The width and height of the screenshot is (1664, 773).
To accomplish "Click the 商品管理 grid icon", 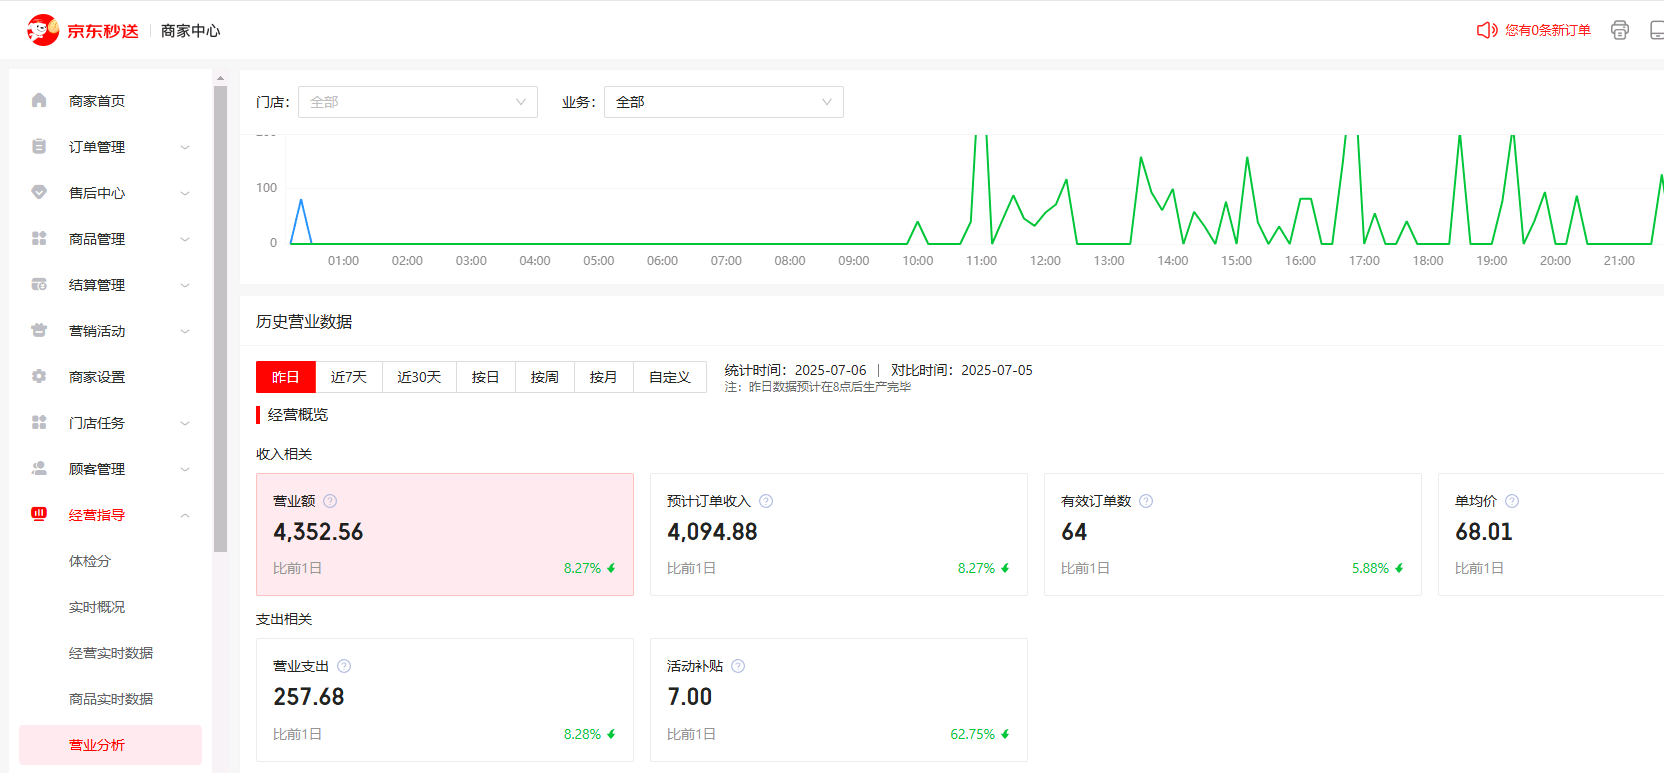I will pos(39,238).
